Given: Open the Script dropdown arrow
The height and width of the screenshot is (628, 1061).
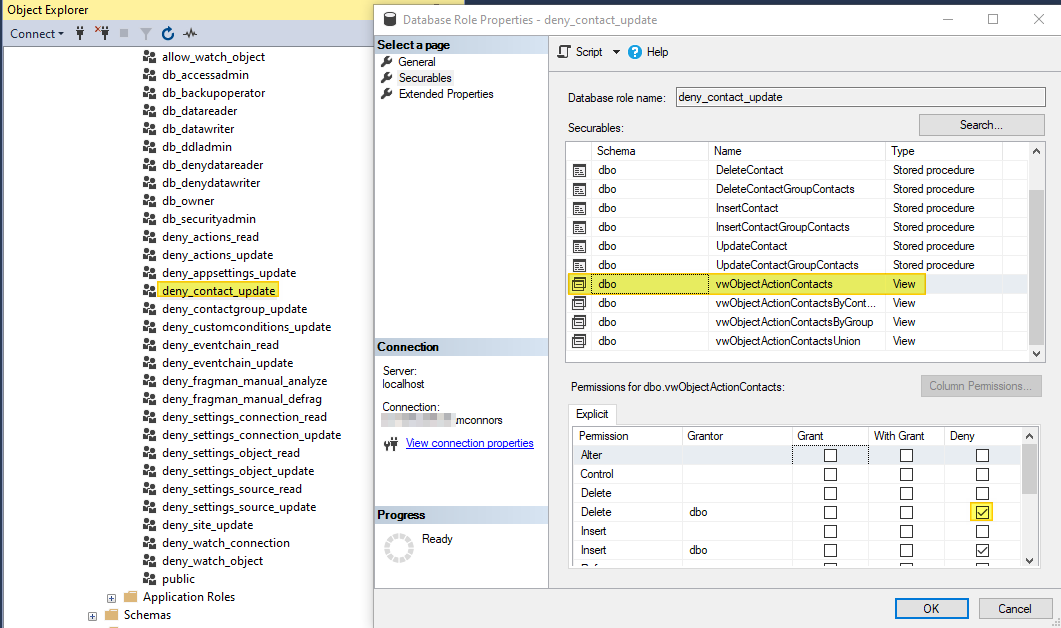Looking at the screenshot, I should point(616,52).
